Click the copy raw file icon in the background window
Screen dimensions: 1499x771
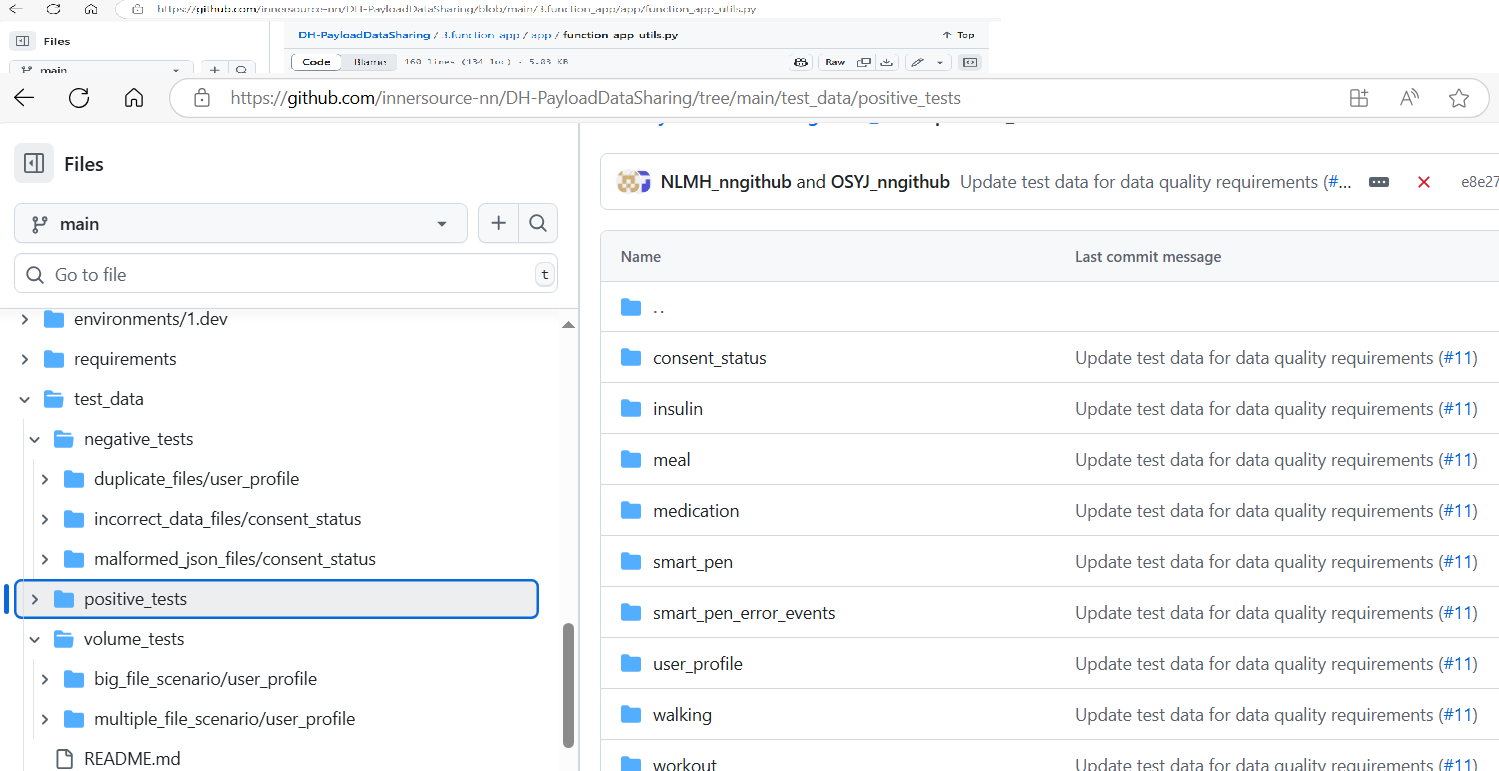(865, 62)
